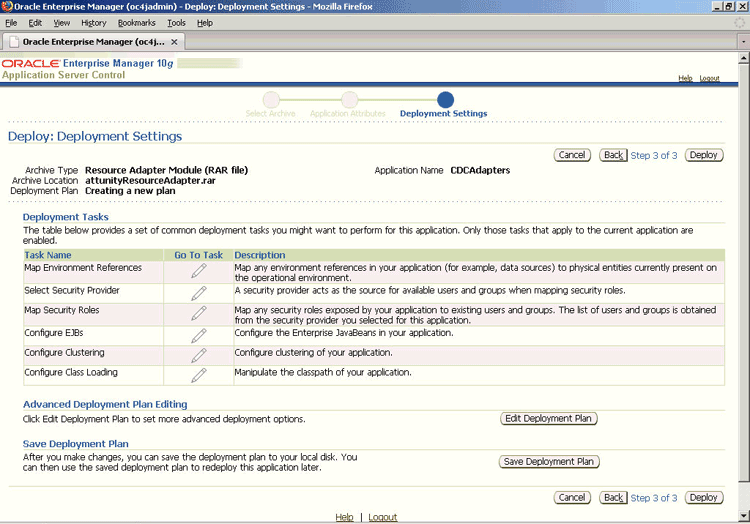The width and height of the screenshot is (750, 524).
Task: Click the CDCAdapters application name
Action: (480, 170)
